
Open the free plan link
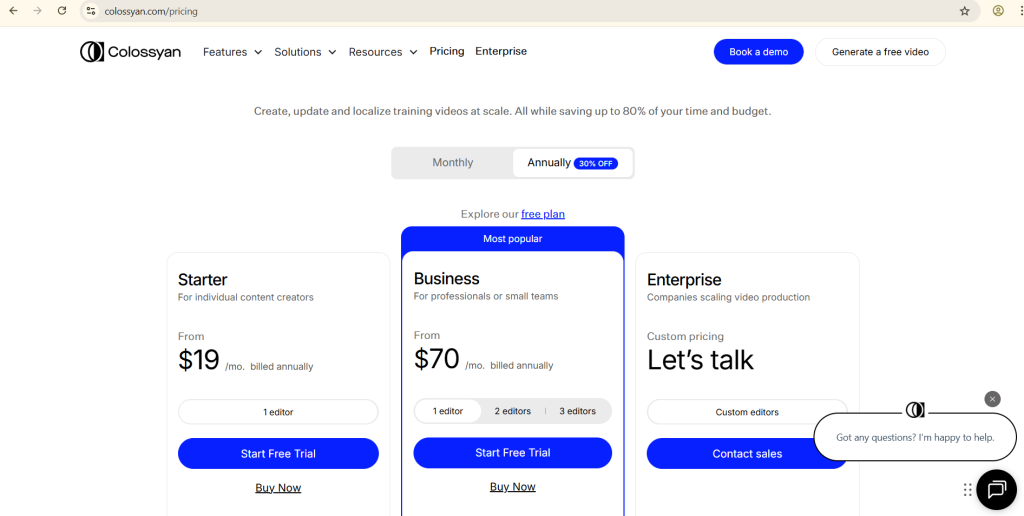coord(543,214)
